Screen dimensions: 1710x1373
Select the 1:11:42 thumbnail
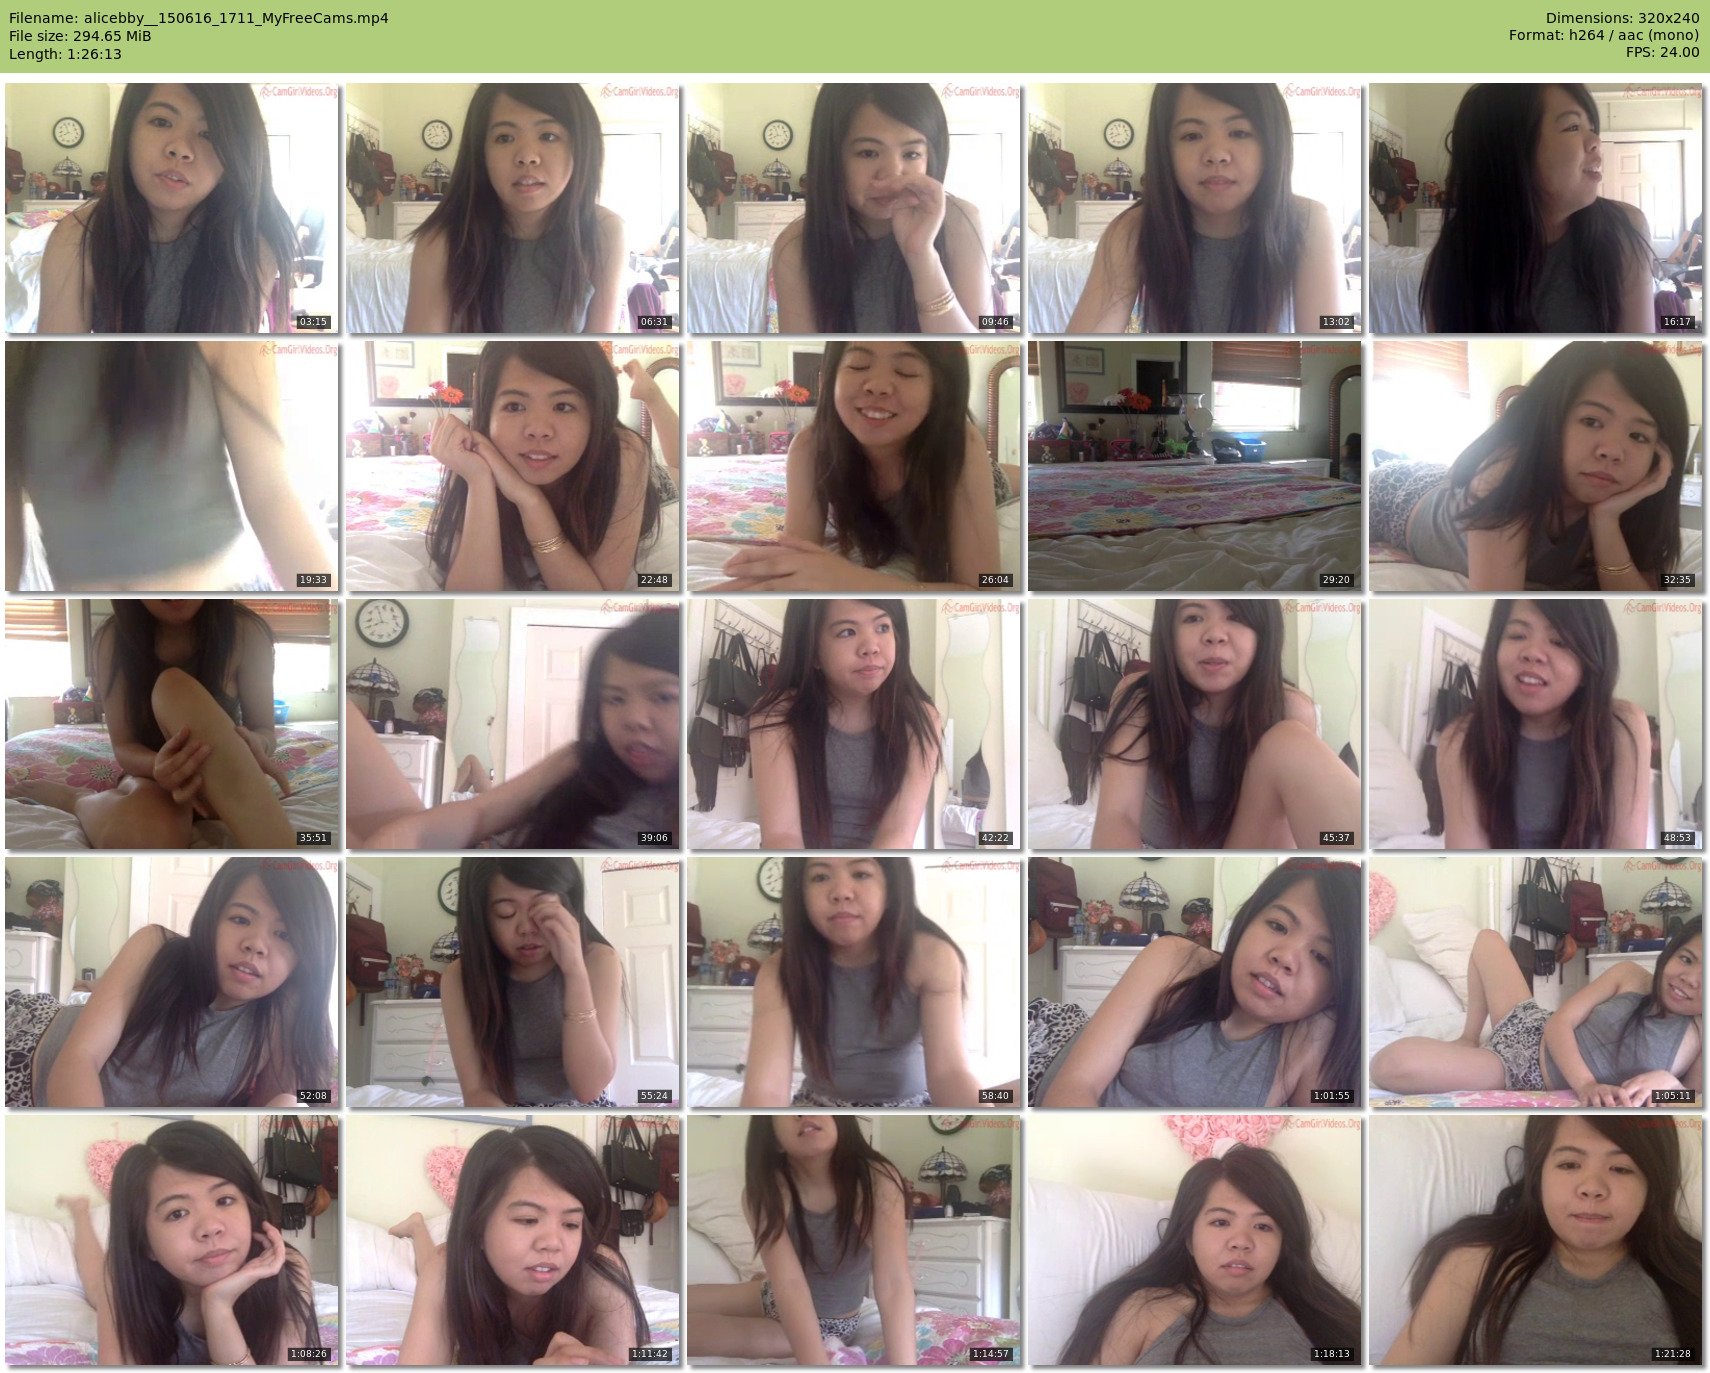coord(512,1240)
